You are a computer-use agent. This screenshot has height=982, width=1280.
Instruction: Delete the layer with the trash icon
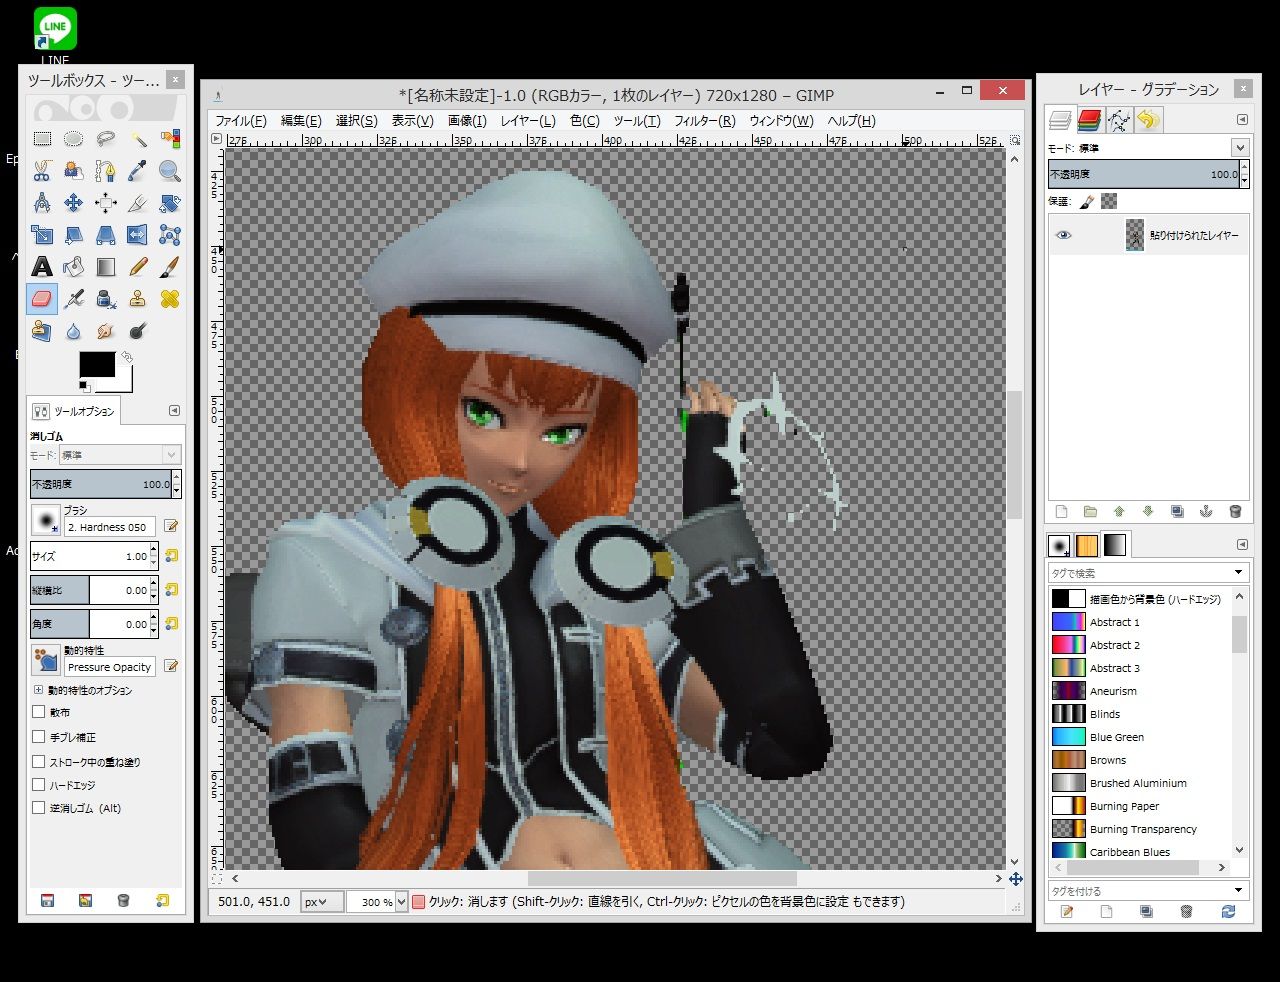pos(1235,512)
